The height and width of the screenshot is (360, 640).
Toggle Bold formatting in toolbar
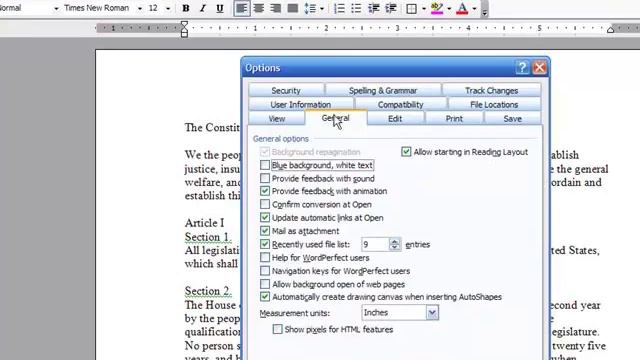pos(186,8)
